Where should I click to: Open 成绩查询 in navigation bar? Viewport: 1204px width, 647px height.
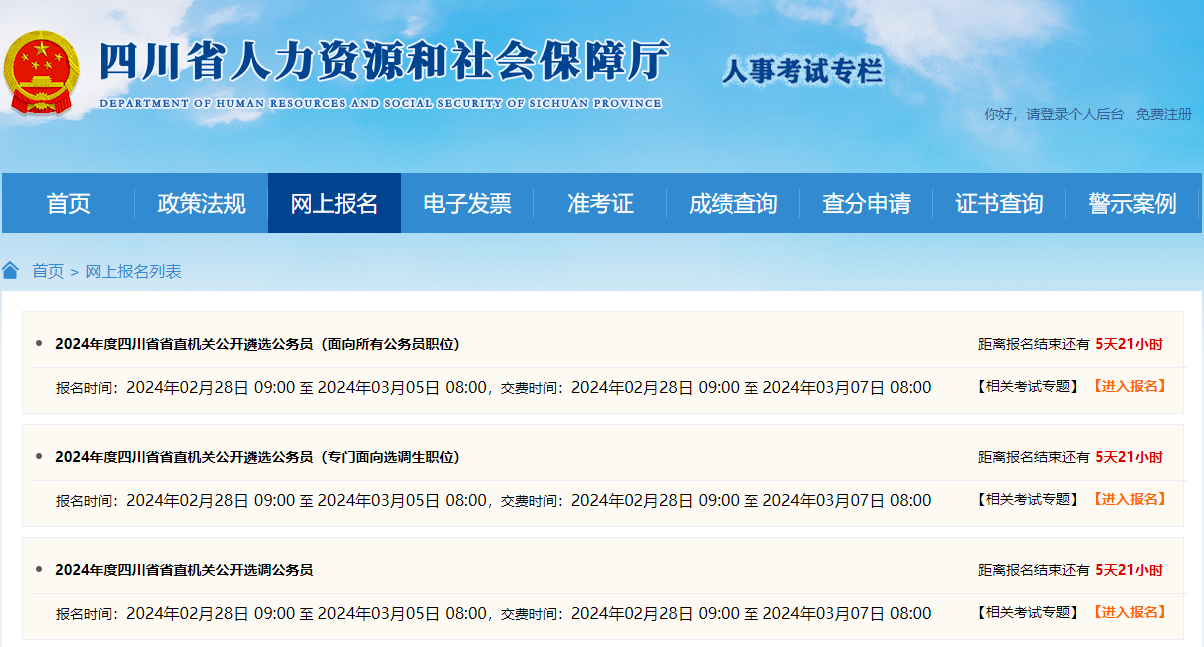pyautogui.click(x=733, y=203)
